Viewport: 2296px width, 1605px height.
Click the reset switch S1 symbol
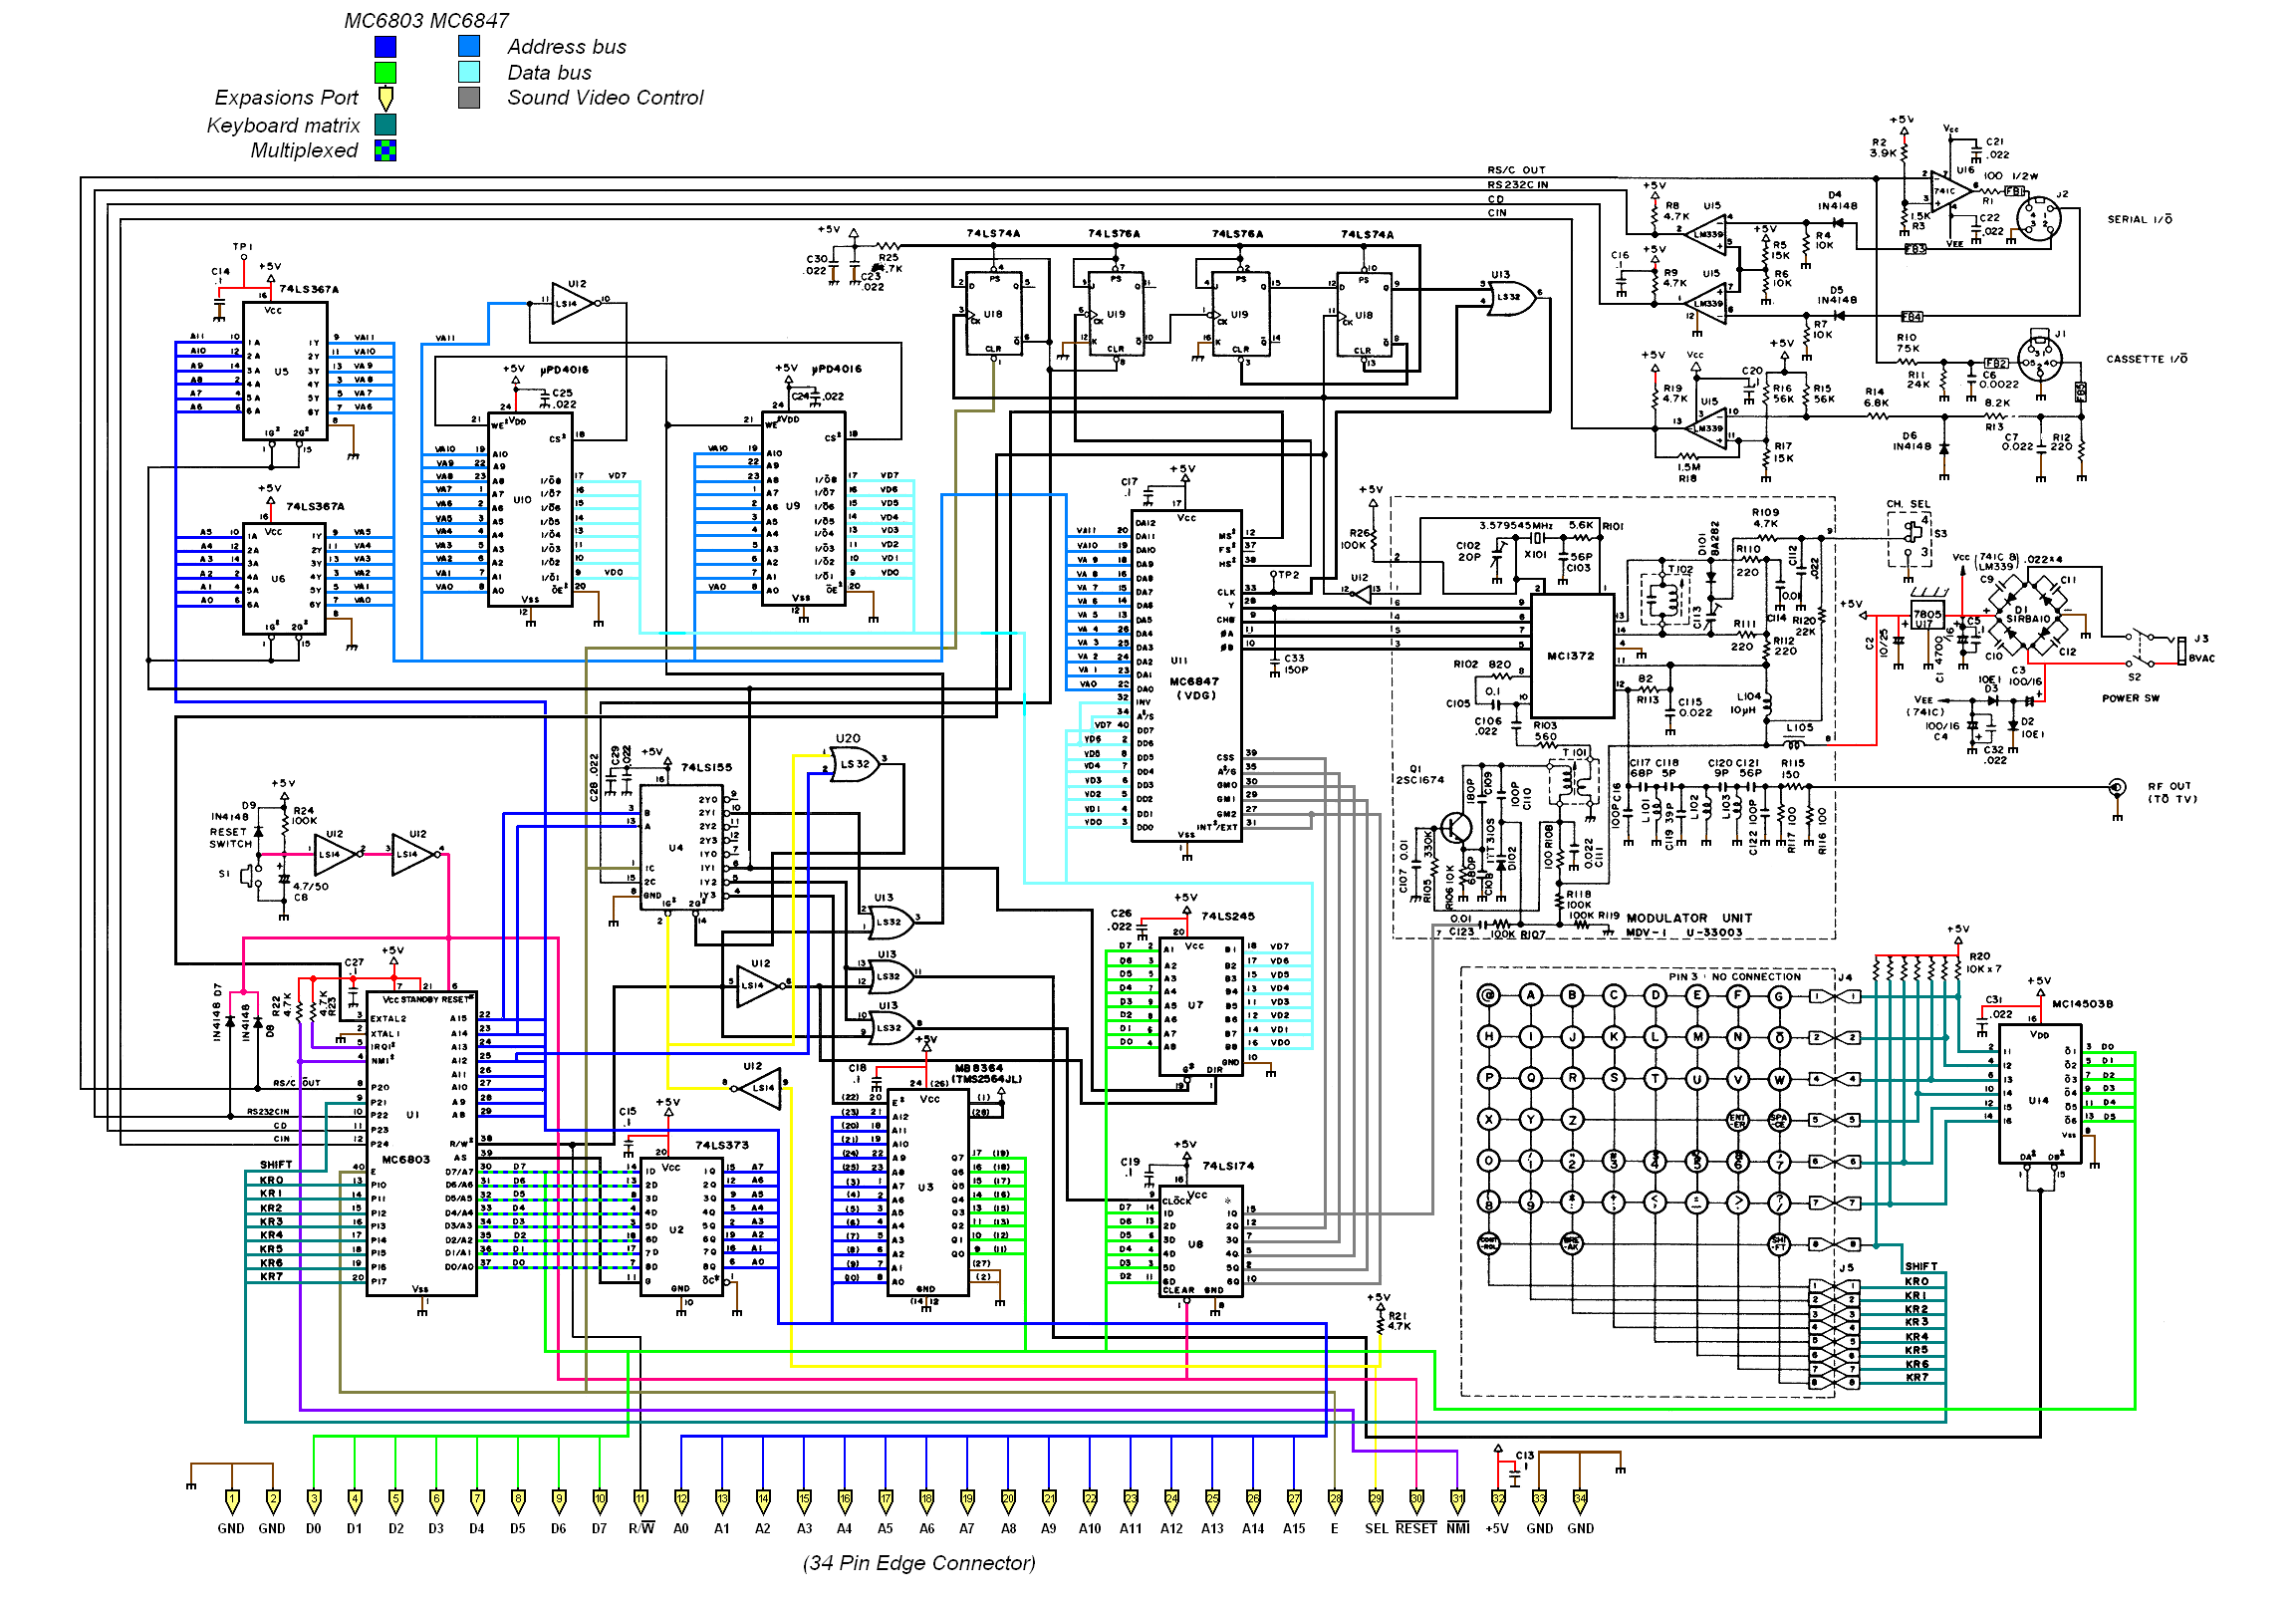[253, 876]
